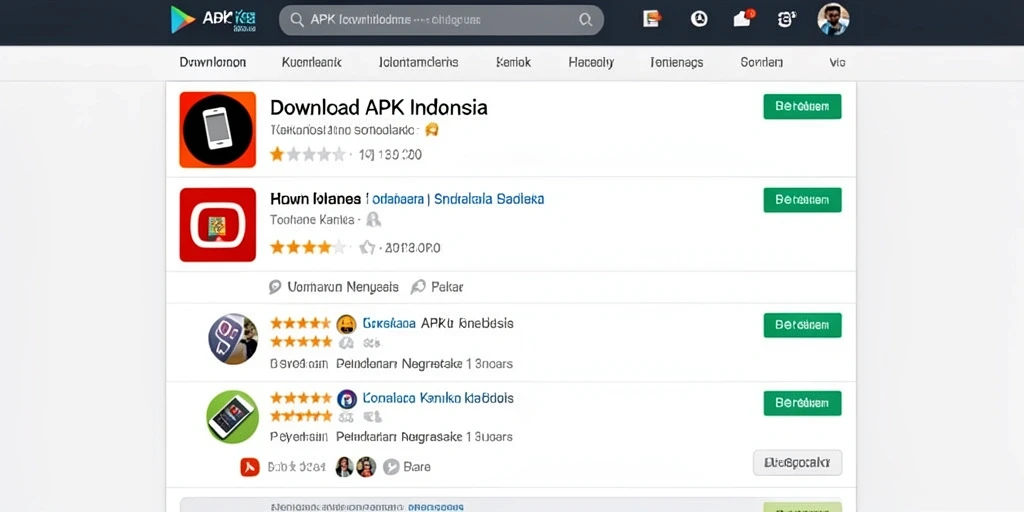
Task: Click the first small user avatar at bottom
Action: coord(344,466)
